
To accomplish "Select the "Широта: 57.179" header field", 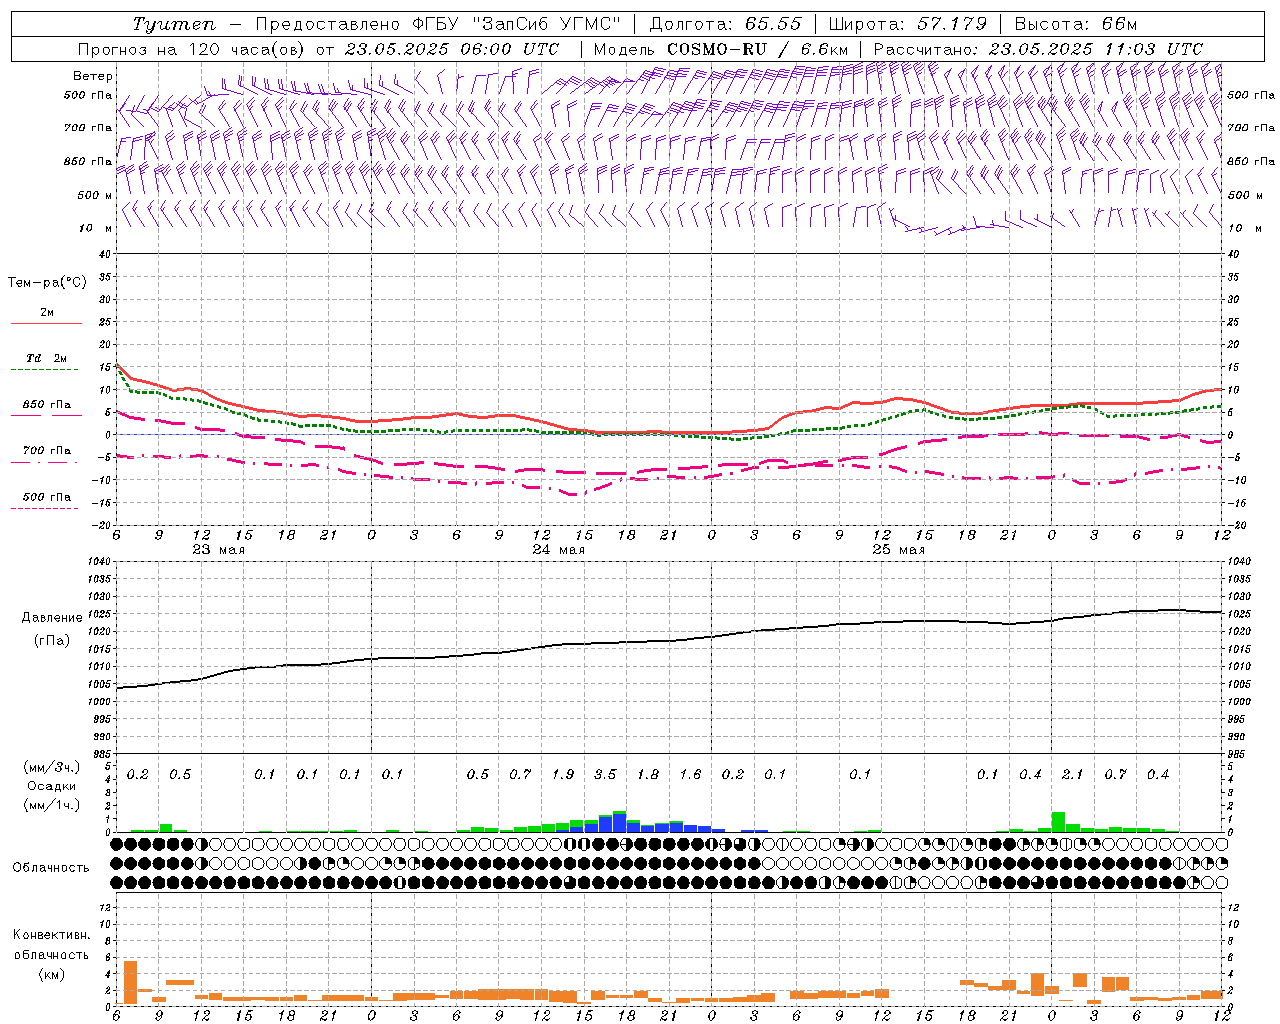I will pos(908,24).
